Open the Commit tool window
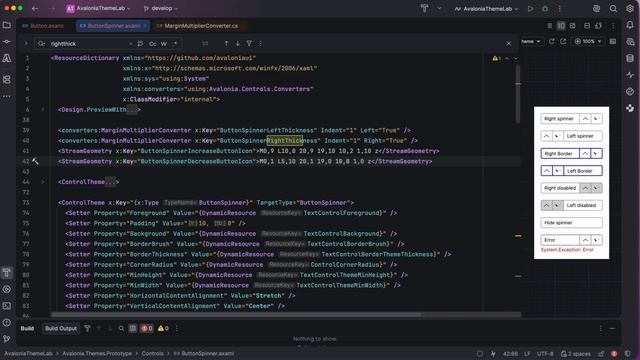Screen dimensions: 640x360 pos(7,42)
